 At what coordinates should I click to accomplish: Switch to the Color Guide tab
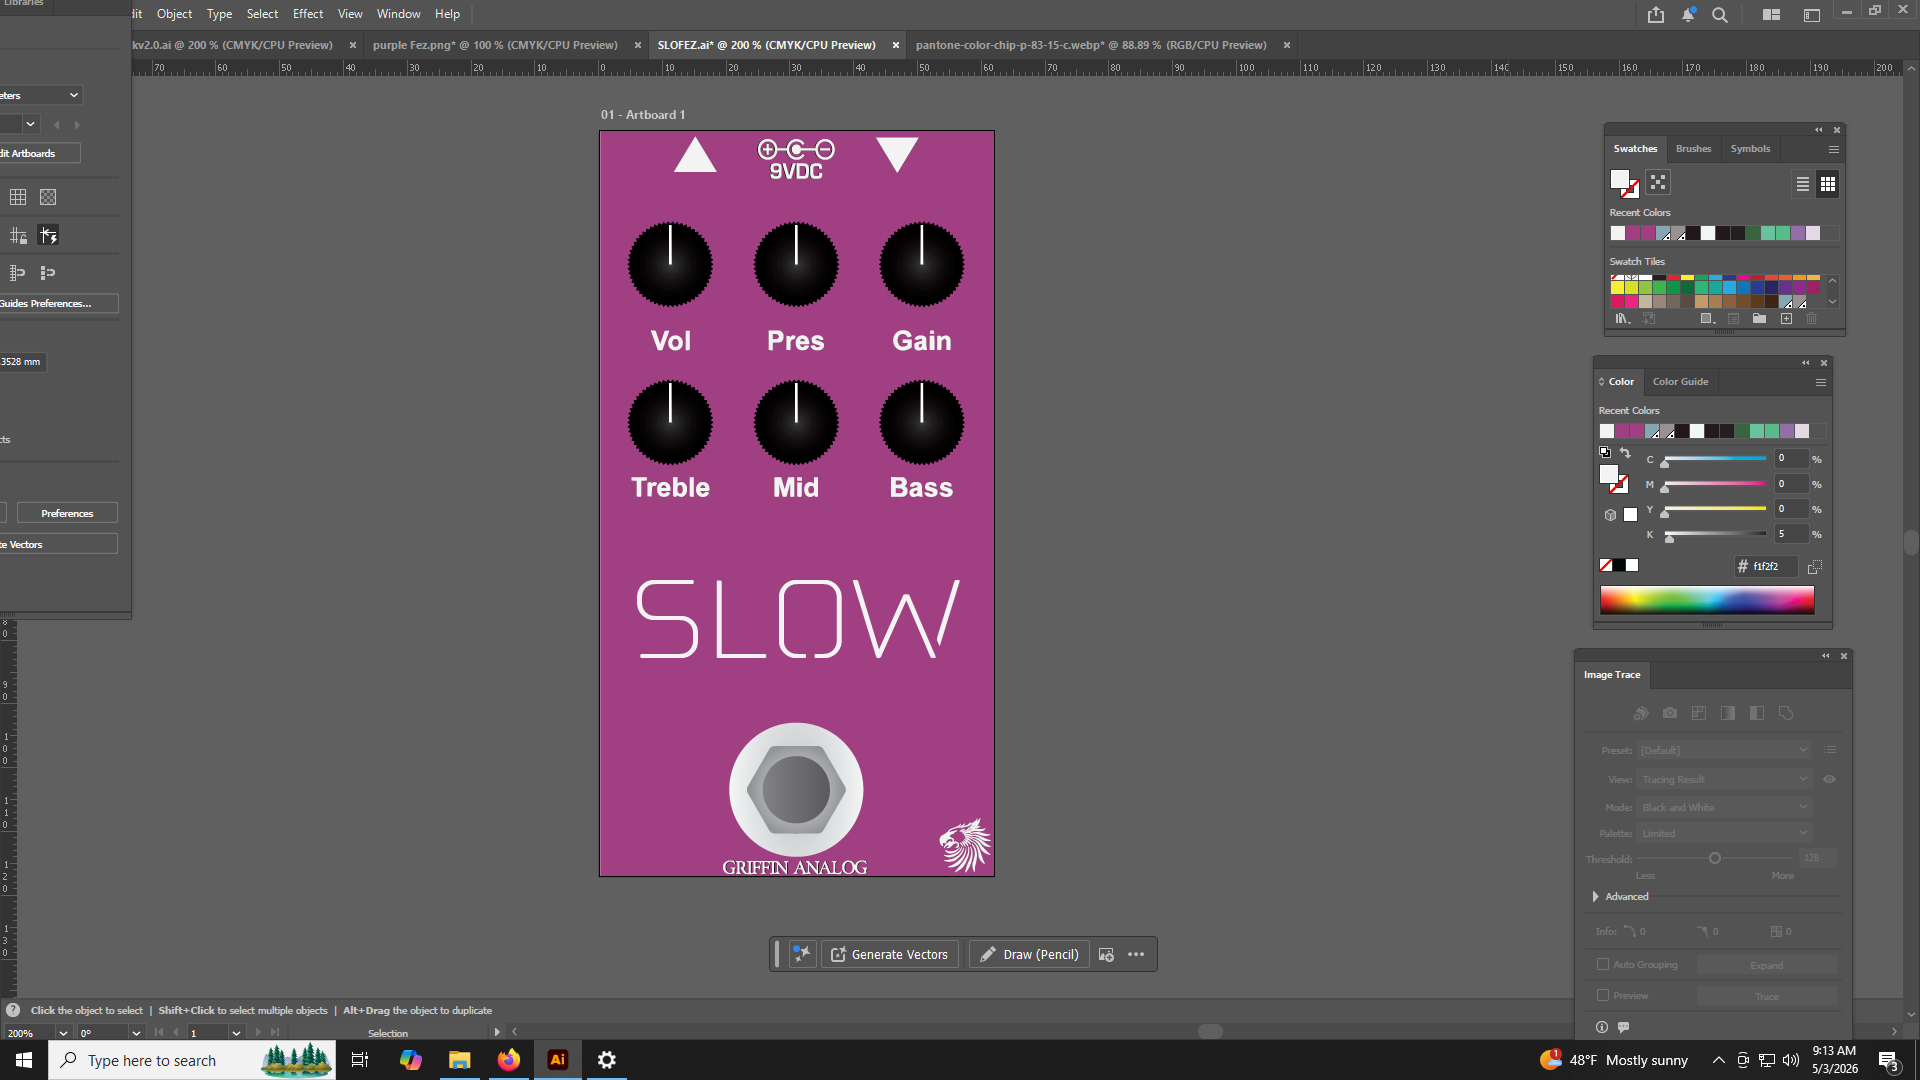coord(1680,382)
